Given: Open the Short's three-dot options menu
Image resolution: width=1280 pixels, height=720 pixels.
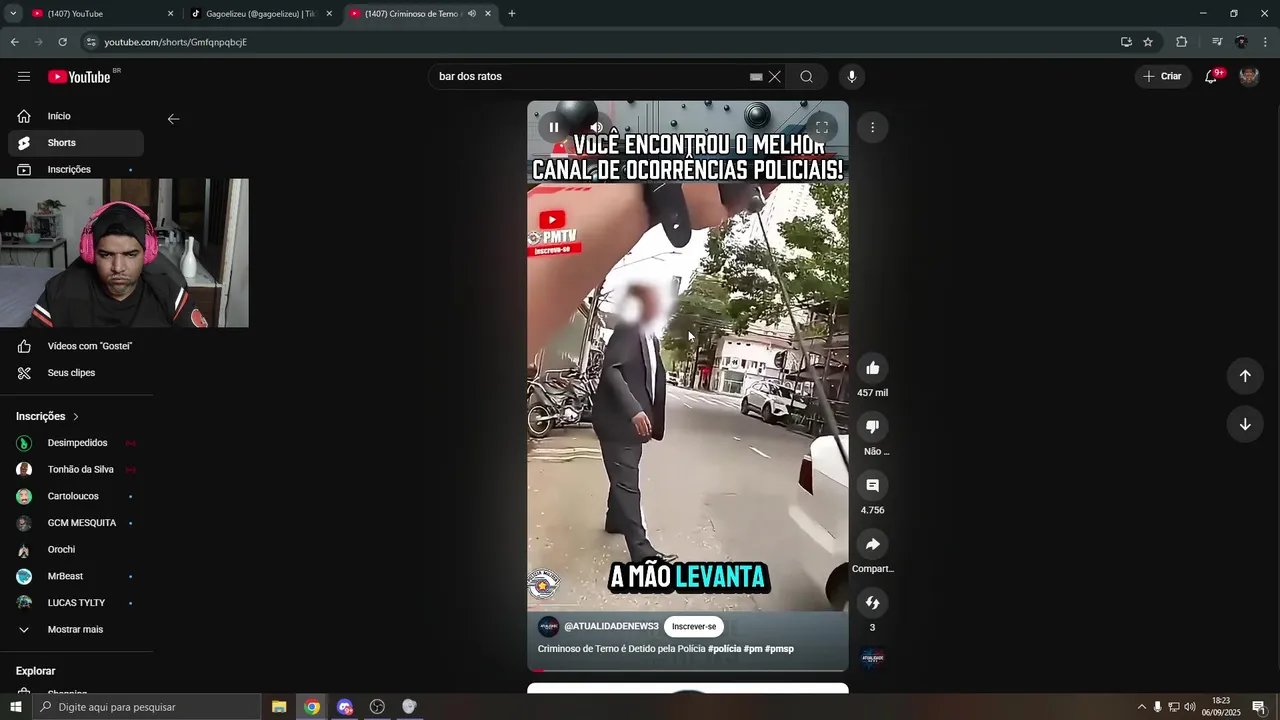Looking at the screenshot, I should click(x=872, y=127).
